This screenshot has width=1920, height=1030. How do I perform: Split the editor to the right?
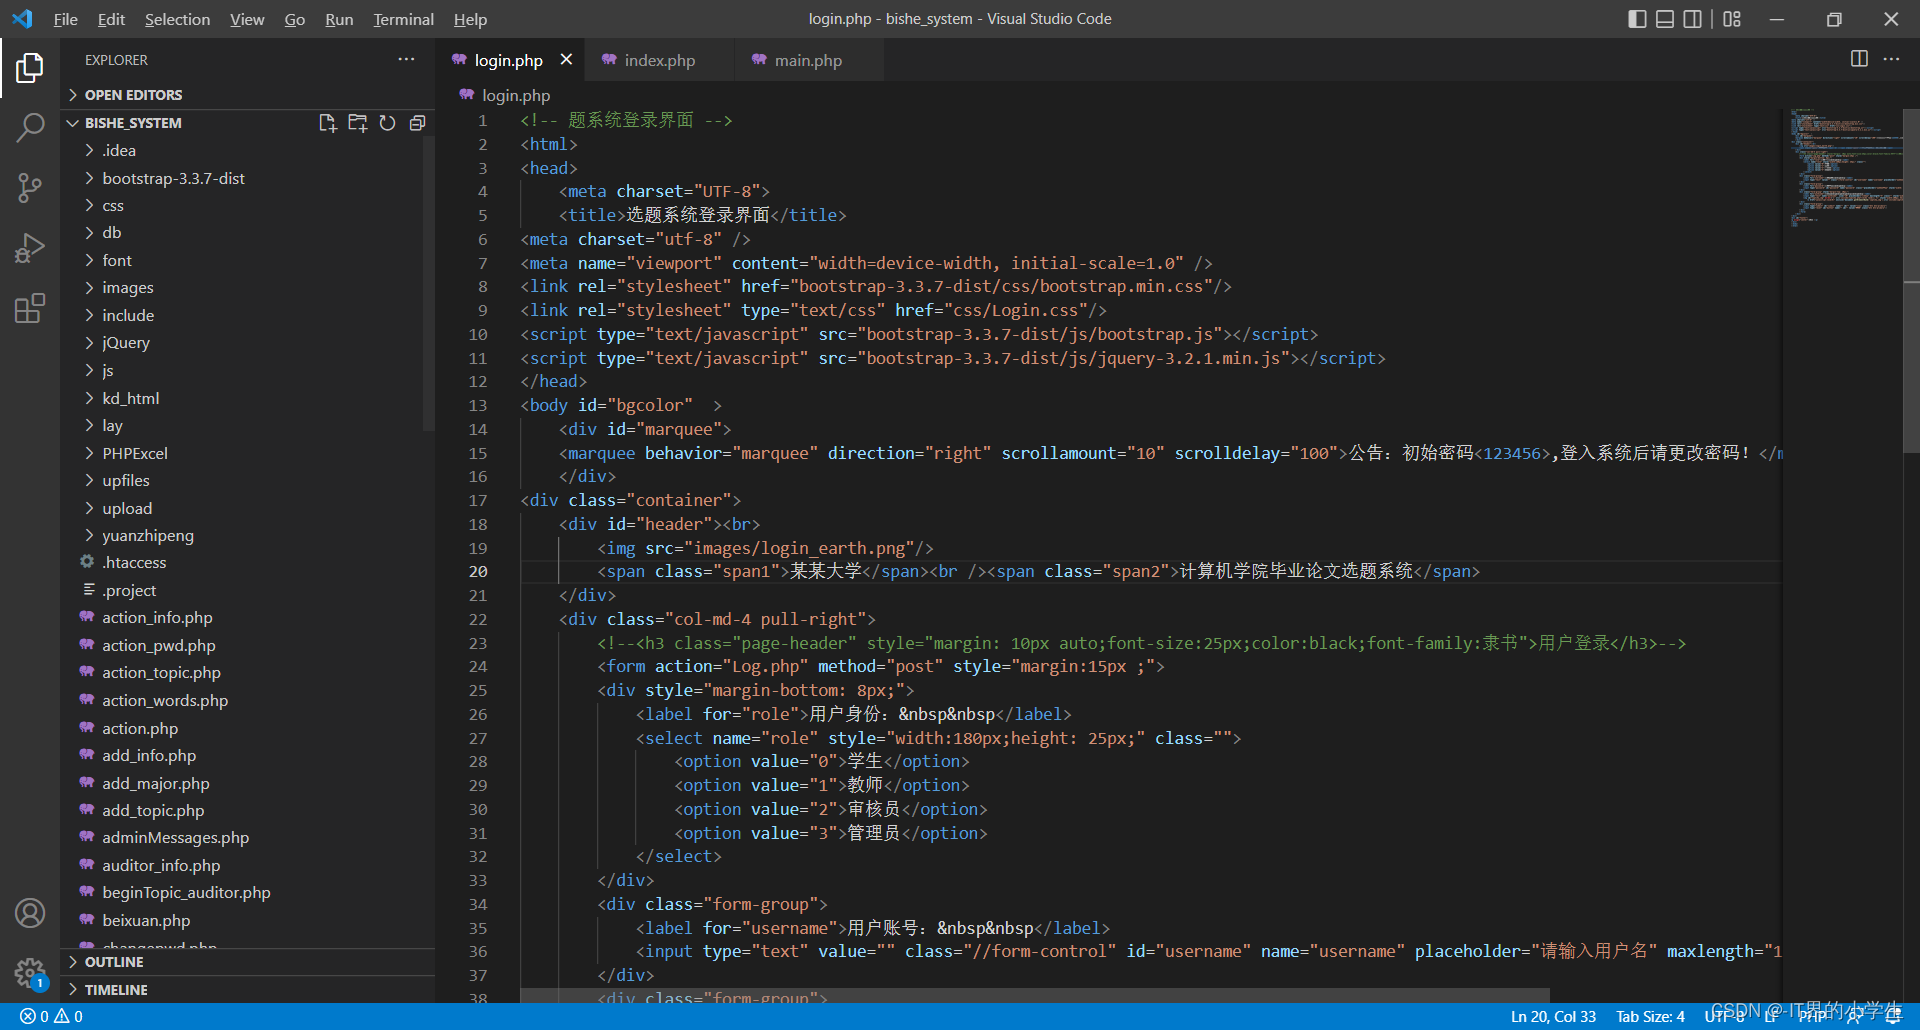(1859, 59)
